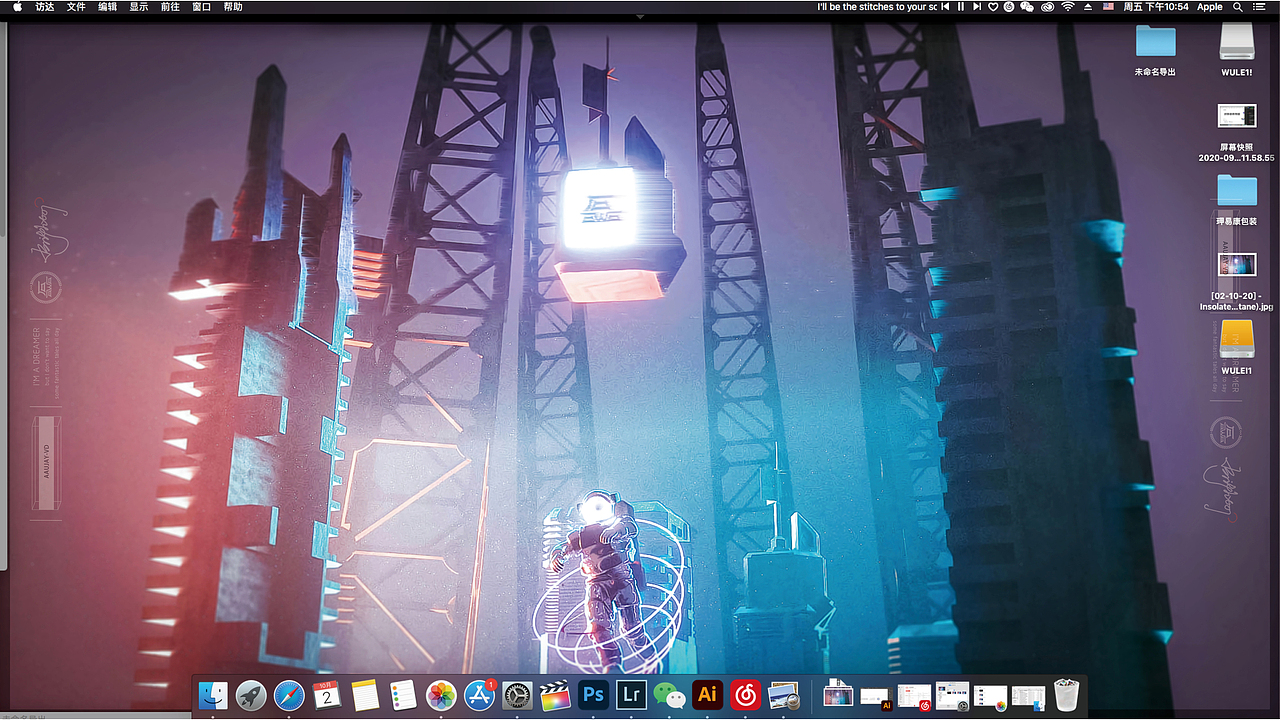This screenshot has width=1280, height=720.
Task: Open WeChat in the Dock
Action: pyautogui.click(x=669, y=695)
